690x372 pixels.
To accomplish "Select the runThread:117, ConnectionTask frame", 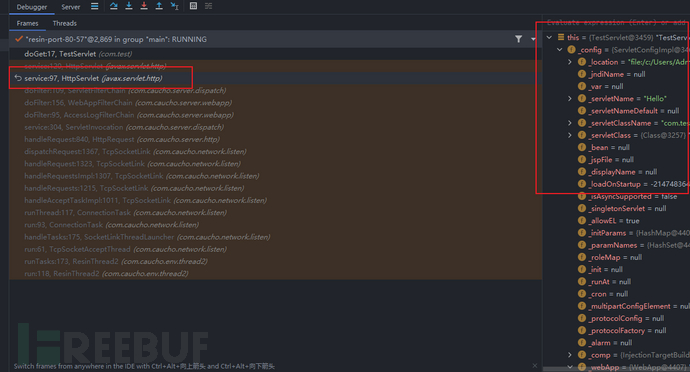I will click(275, 213).
